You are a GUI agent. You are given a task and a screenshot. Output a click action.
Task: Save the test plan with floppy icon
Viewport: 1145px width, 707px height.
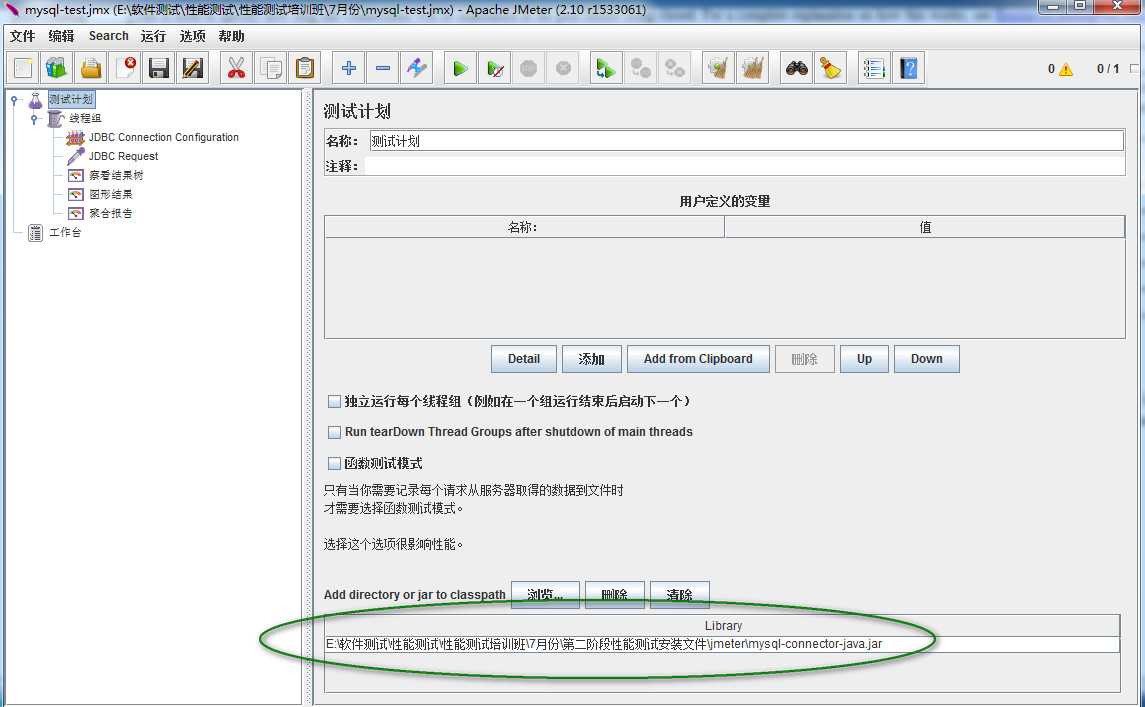[158, 69]
